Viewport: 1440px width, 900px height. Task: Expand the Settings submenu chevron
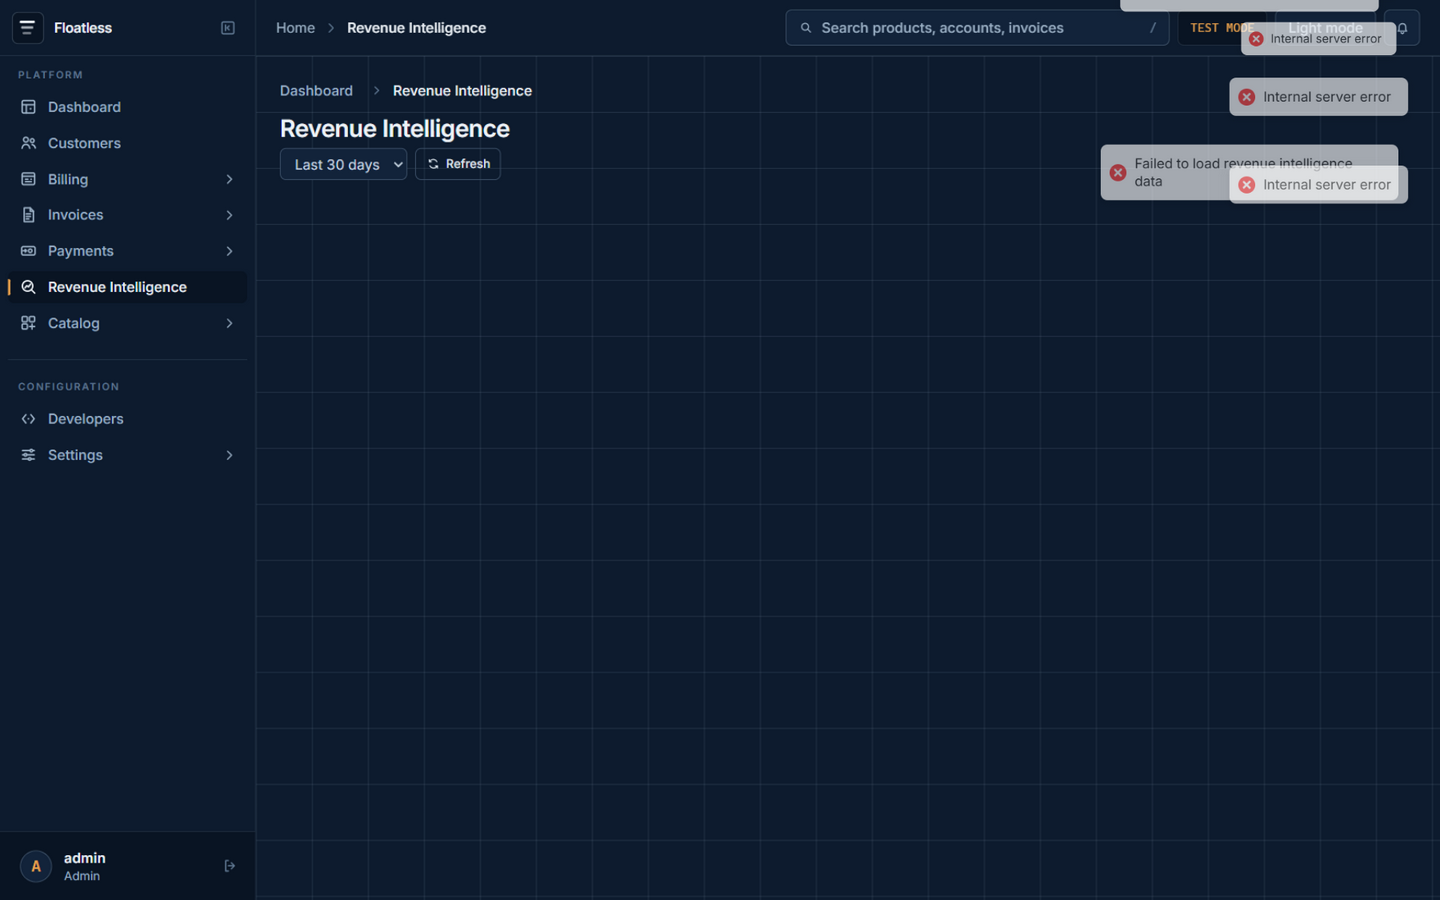coord(229,455)
